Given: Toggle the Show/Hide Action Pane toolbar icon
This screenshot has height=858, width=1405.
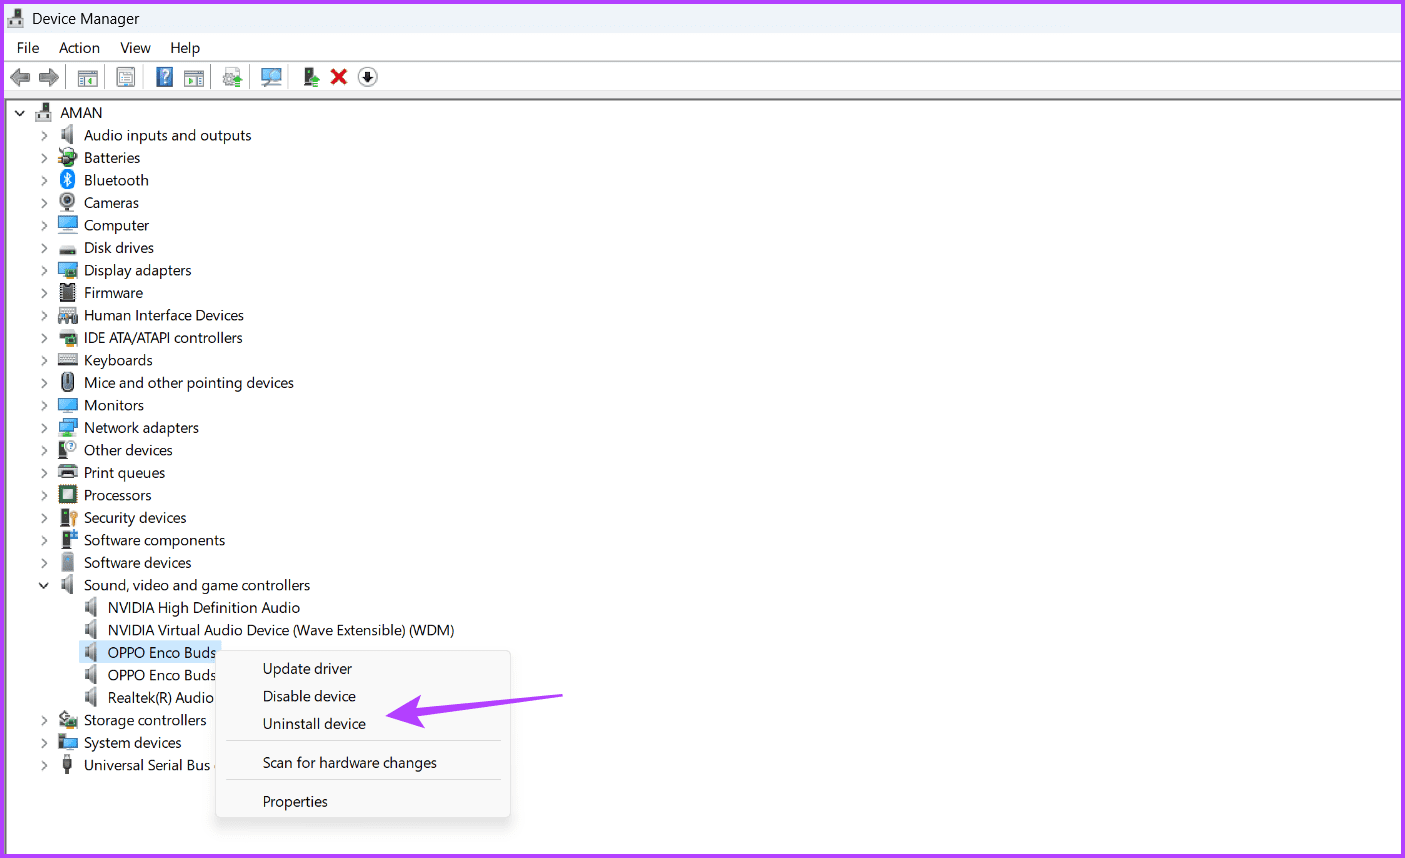Looking at the screenshot, I should [194, 77].
